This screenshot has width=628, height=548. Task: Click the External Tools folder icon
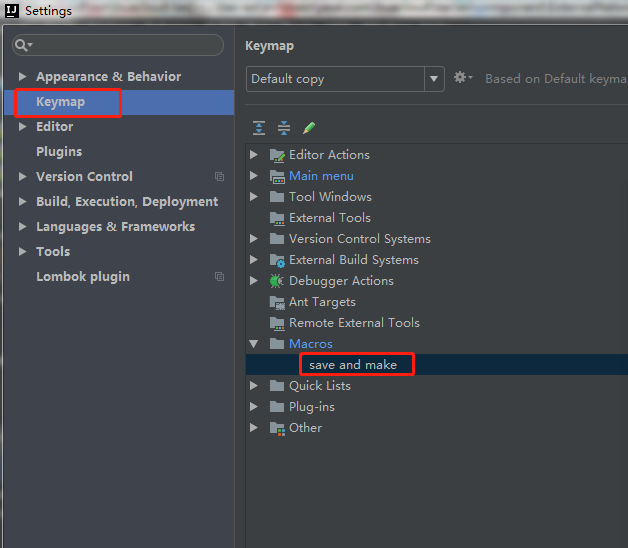277,218
